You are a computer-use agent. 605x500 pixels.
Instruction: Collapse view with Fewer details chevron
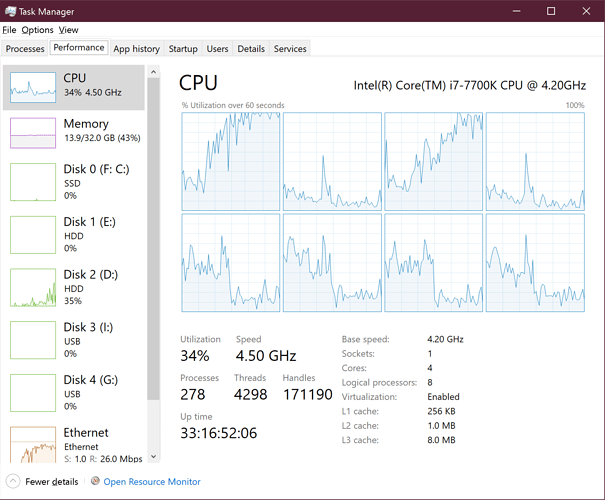[14, 481]
